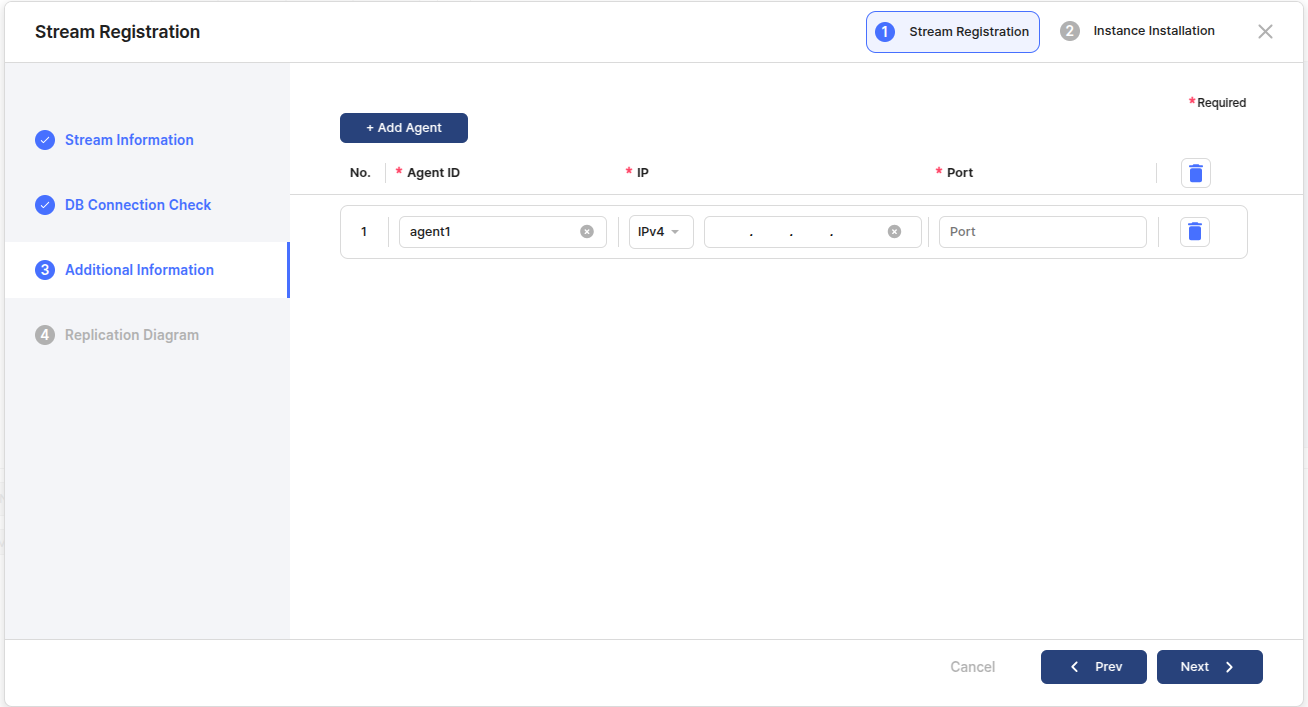The width and height of the screenshot is (1308, 707).
Task: Clear the IP address field contents
Action: tap(894, 232)
